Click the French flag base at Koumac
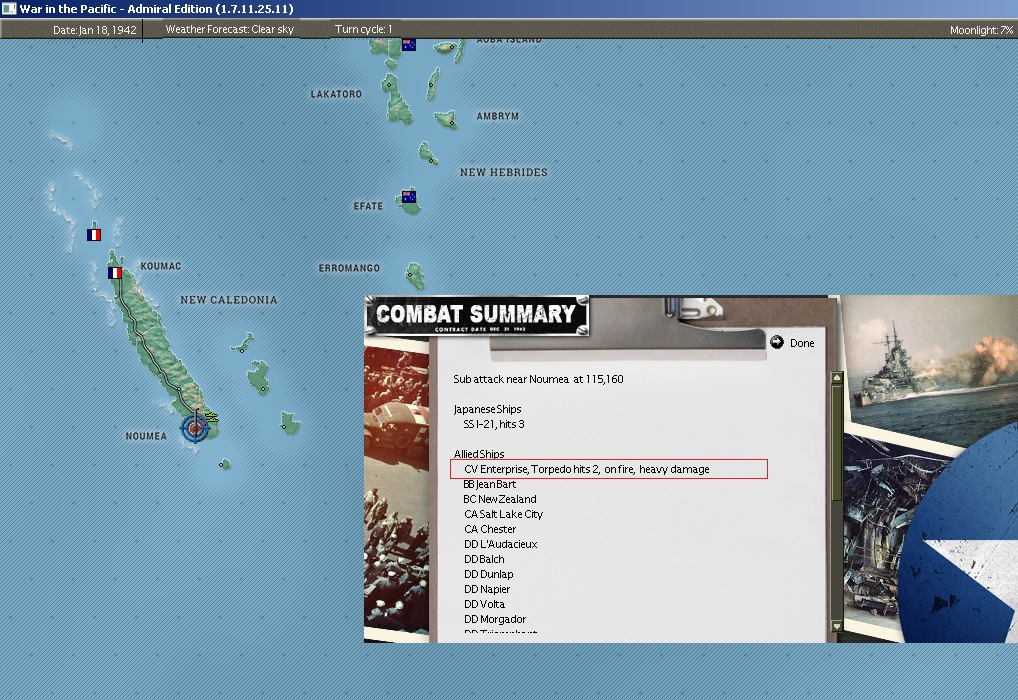 click(115, 273)
